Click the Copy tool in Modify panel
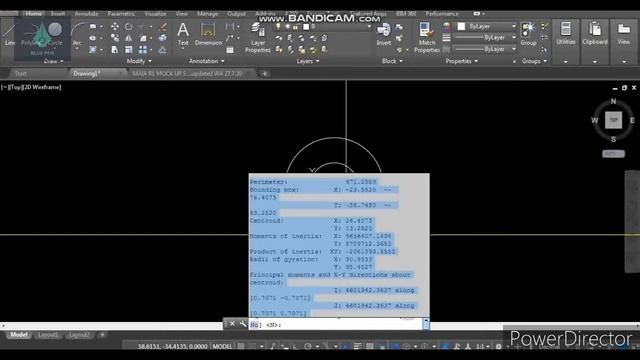 [x=115, y=38]
